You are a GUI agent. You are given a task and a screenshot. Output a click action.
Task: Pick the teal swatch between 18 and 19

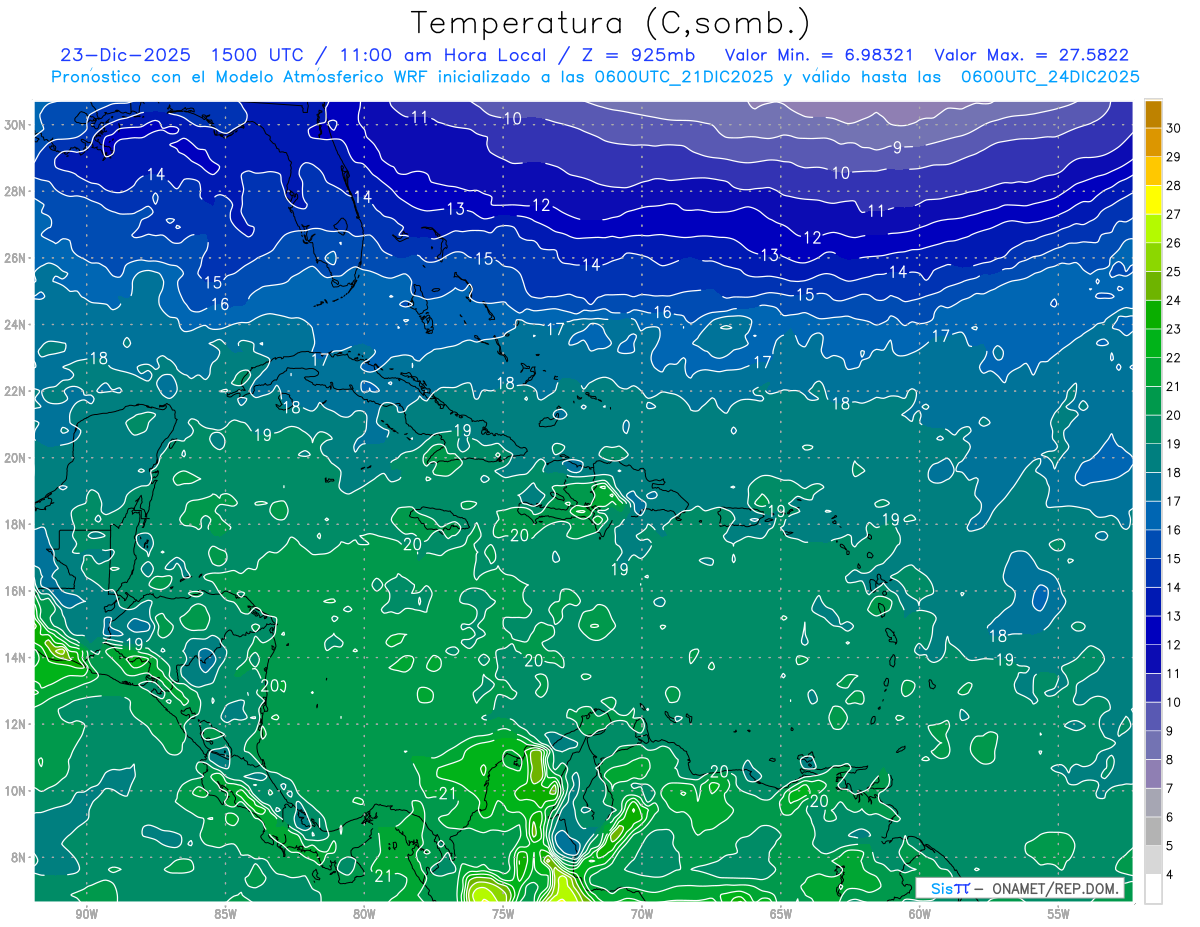click(x=1154, y=459)
